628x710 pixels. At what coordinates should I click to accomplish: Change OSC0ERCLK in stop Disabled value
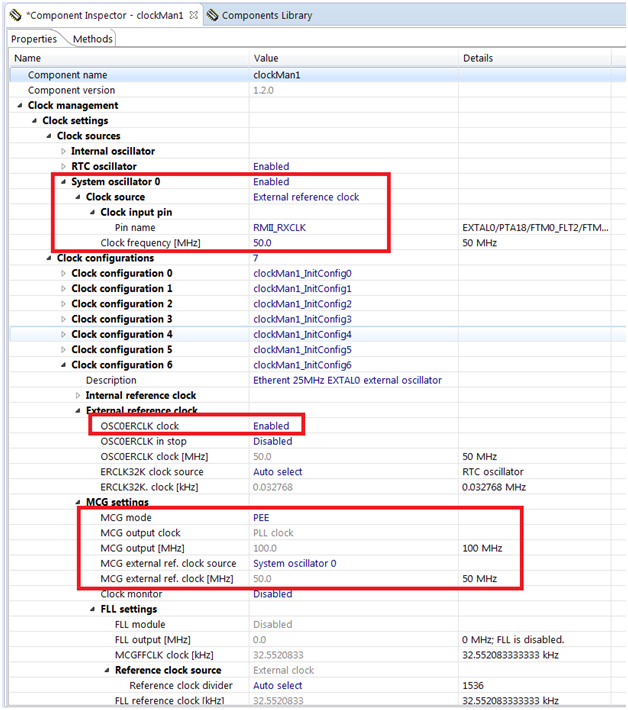click(x=273, y=441)
